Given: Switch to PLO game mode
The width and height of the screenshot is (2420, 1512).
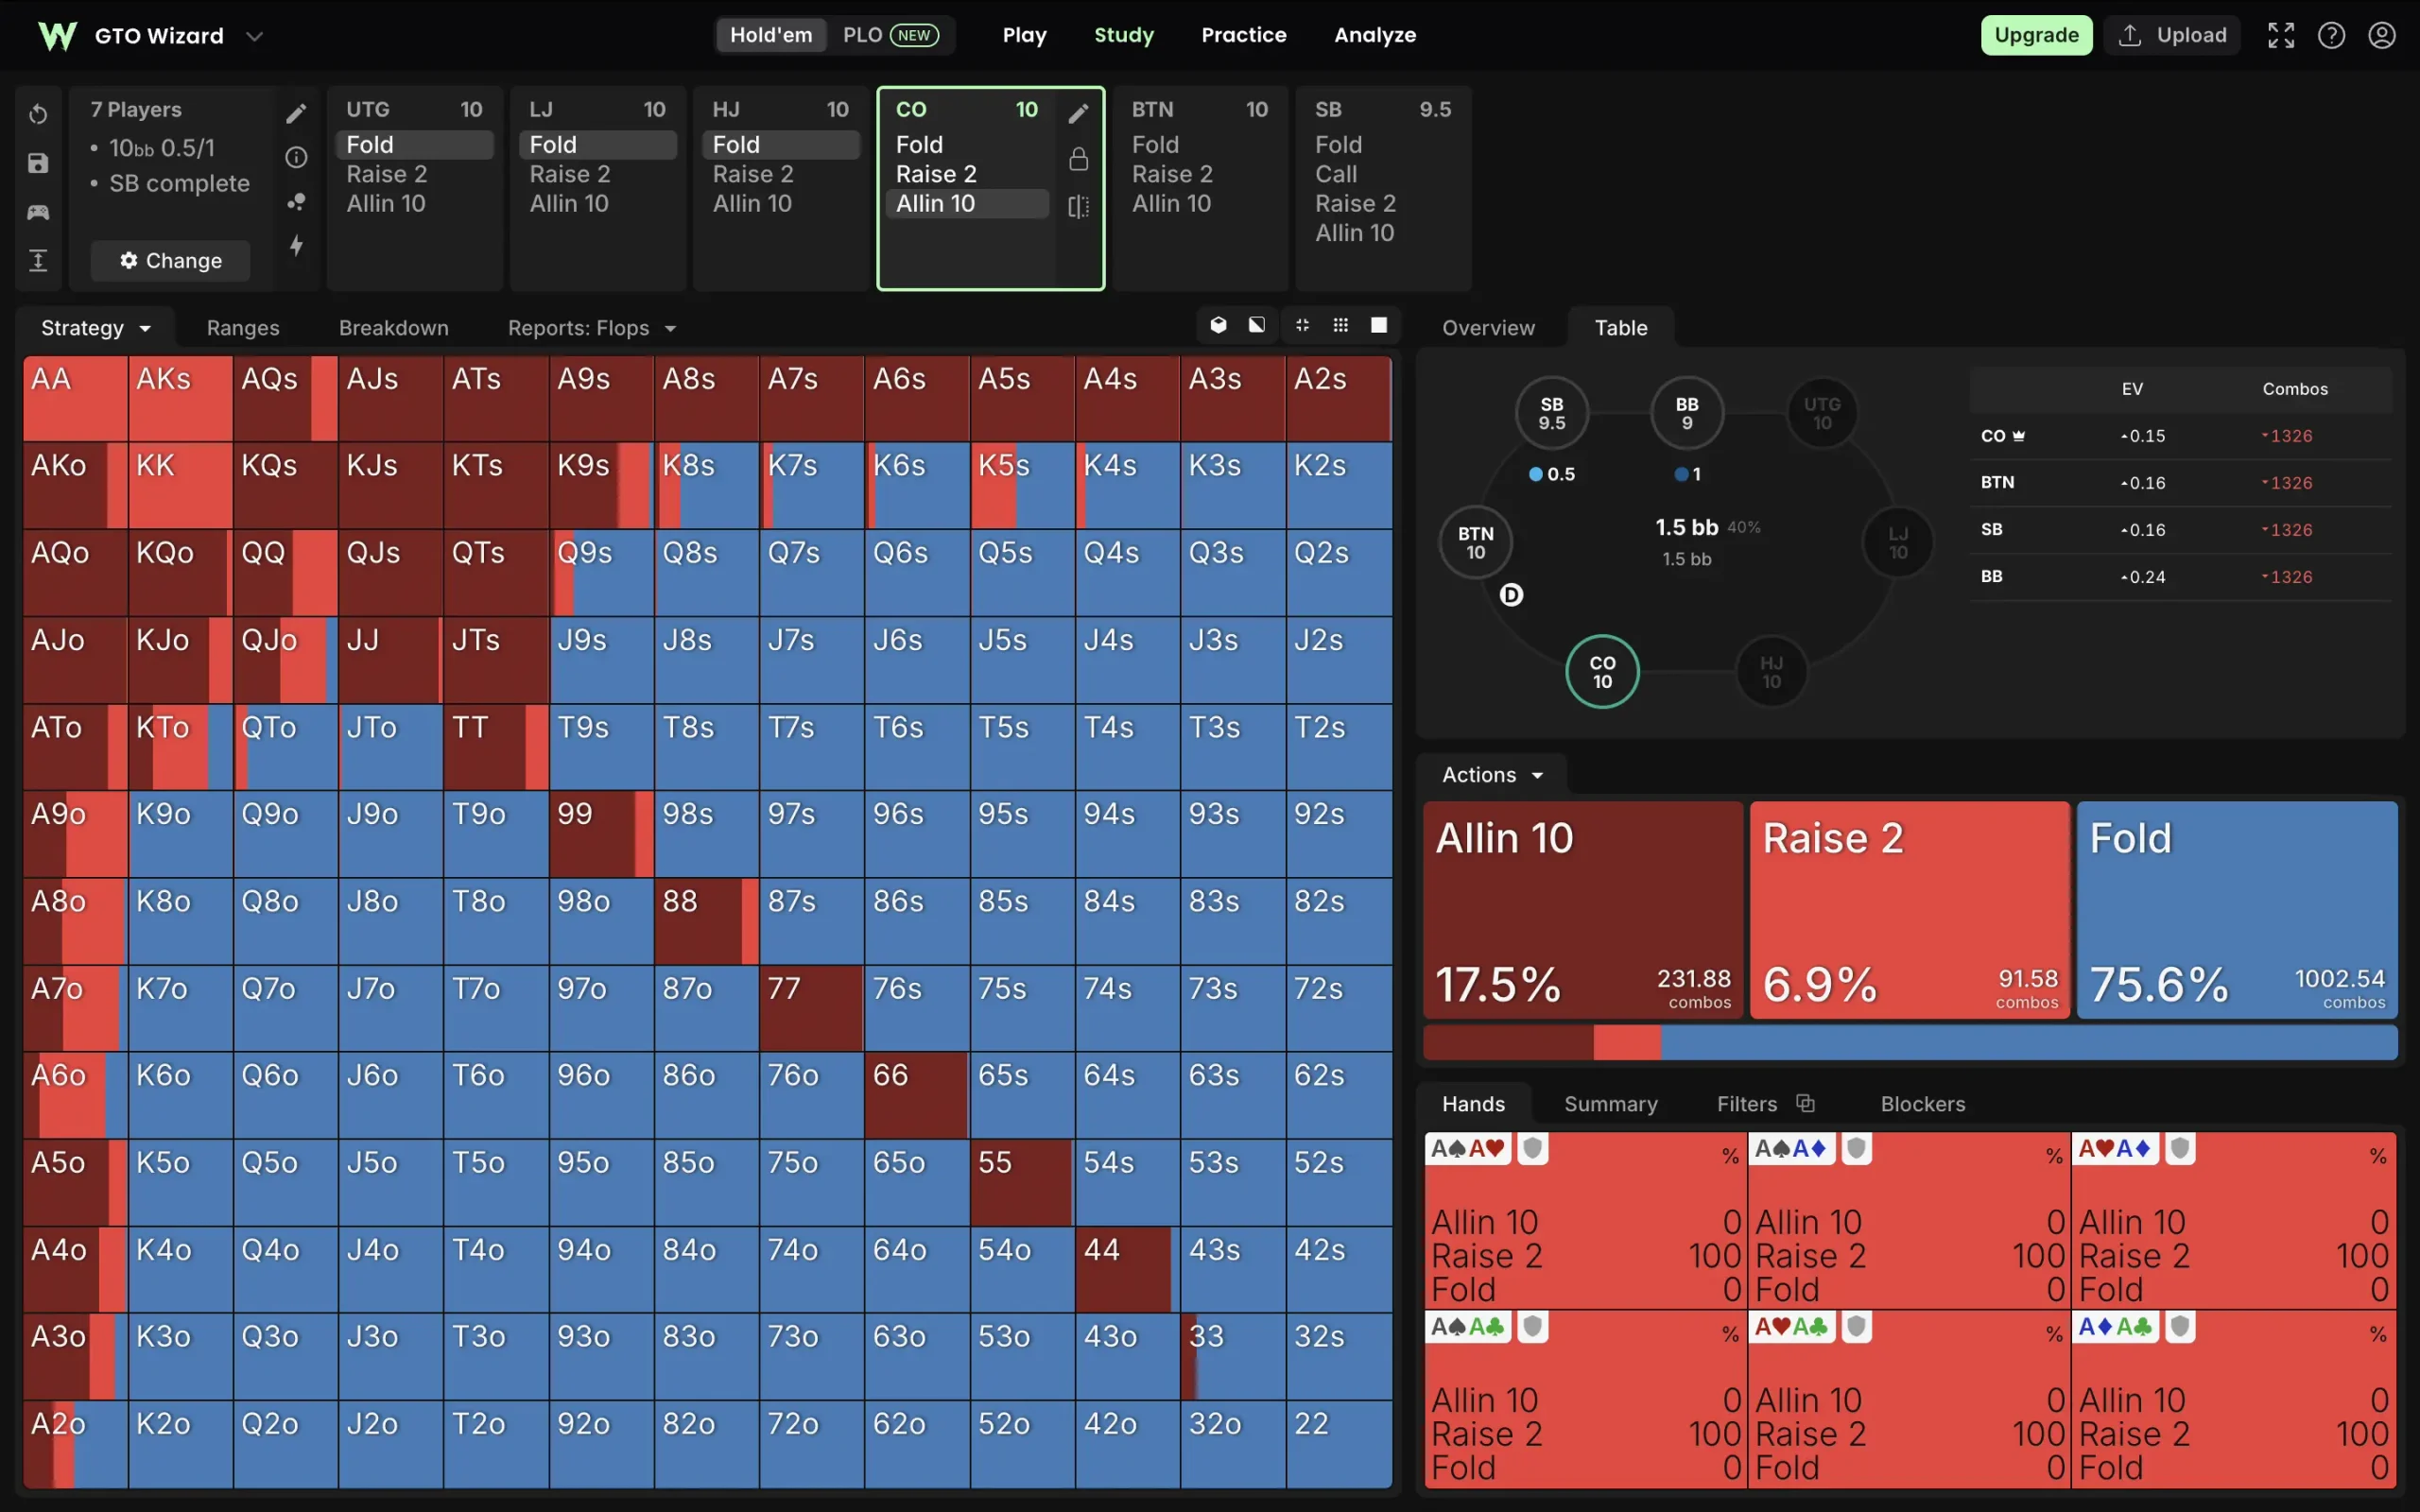Looking at the screenshot, I should point(890,35).
